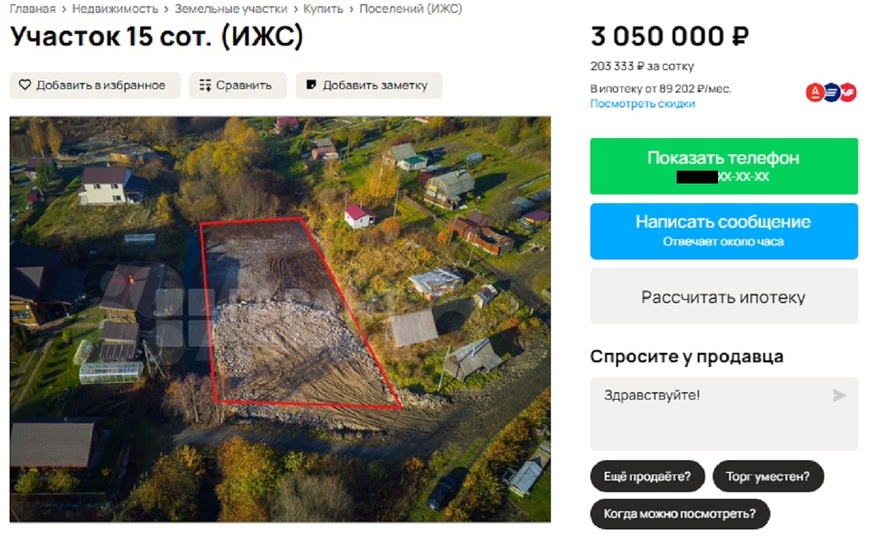Viewport: 884px width, 539px height.
Task: Click the note icon in Добавить заметку
Action: (x=311, y=85)
